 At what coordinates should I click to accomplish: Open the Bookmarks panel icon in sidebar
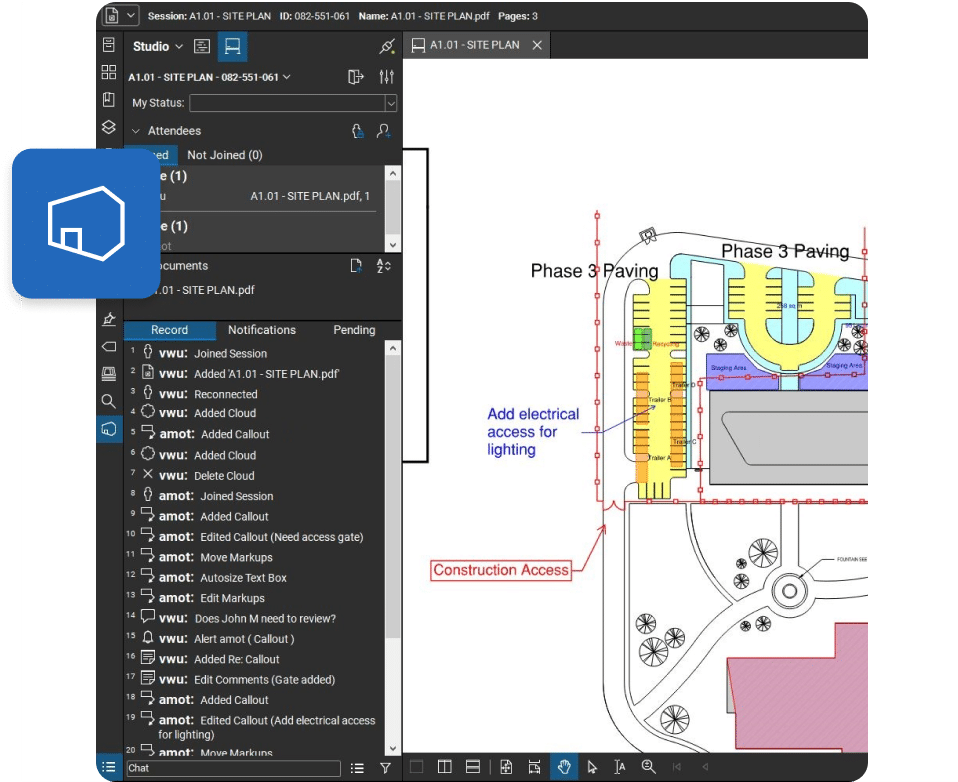[109, 100]
